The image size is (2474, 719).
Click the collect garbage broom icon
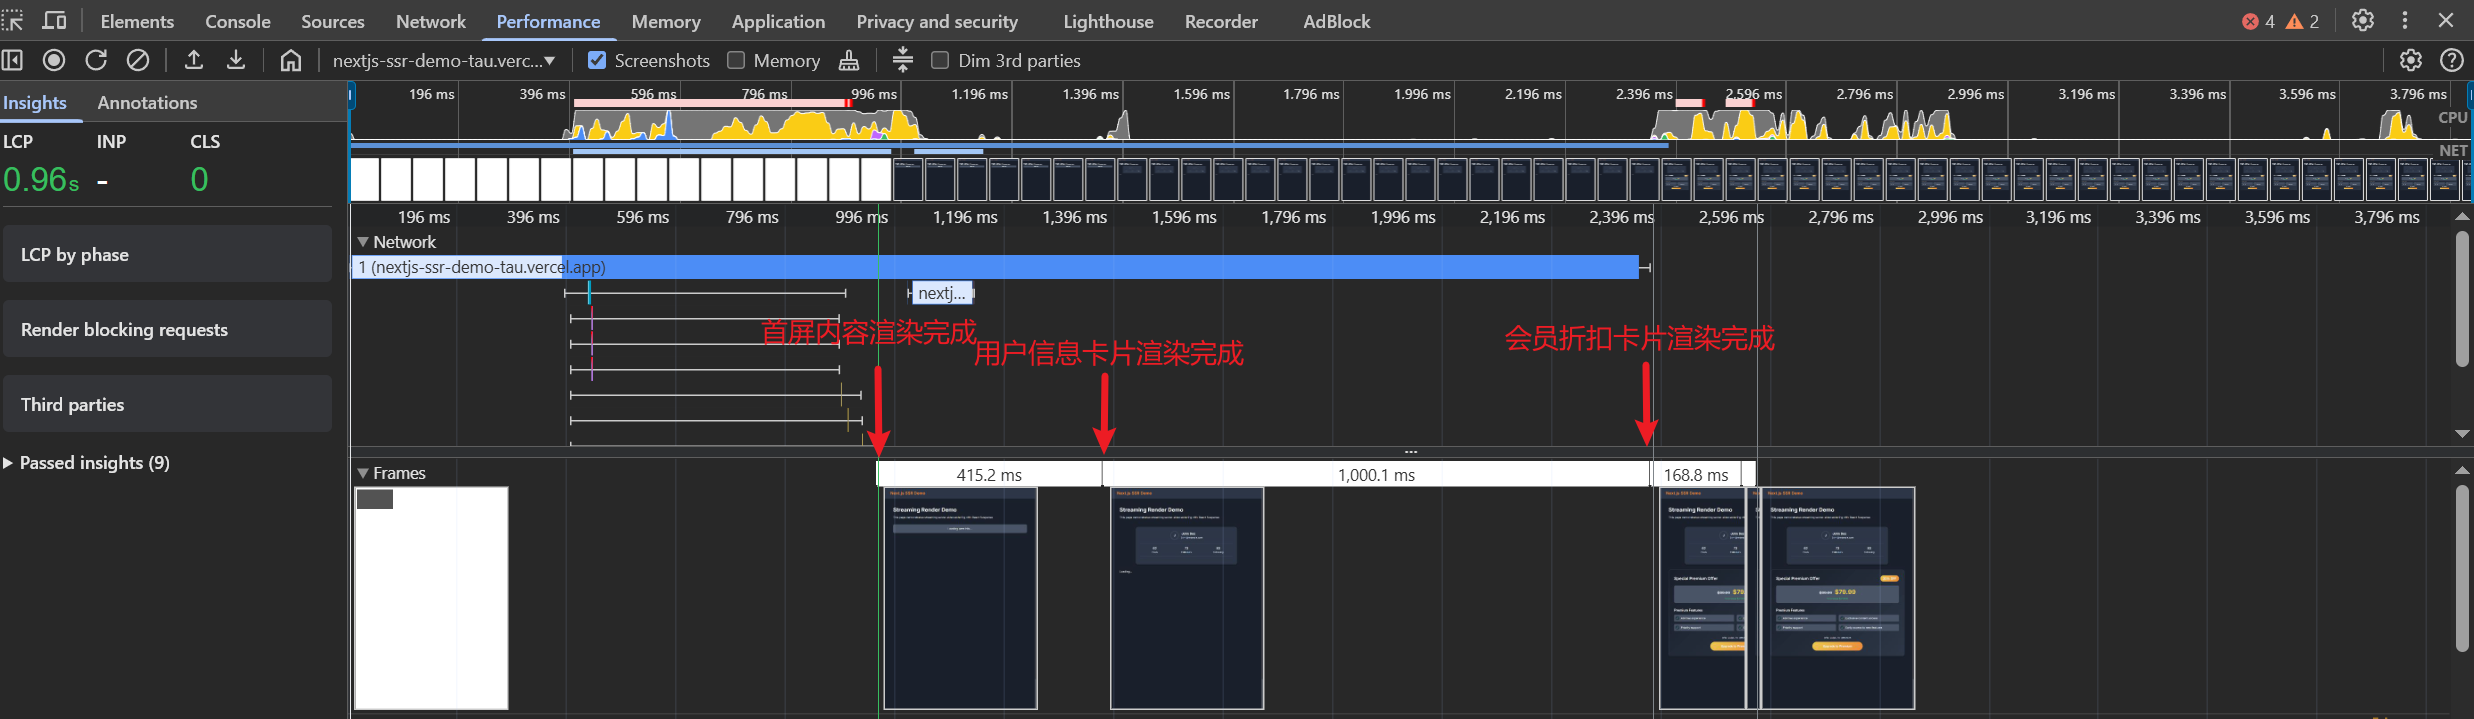(x=849, y=60)
